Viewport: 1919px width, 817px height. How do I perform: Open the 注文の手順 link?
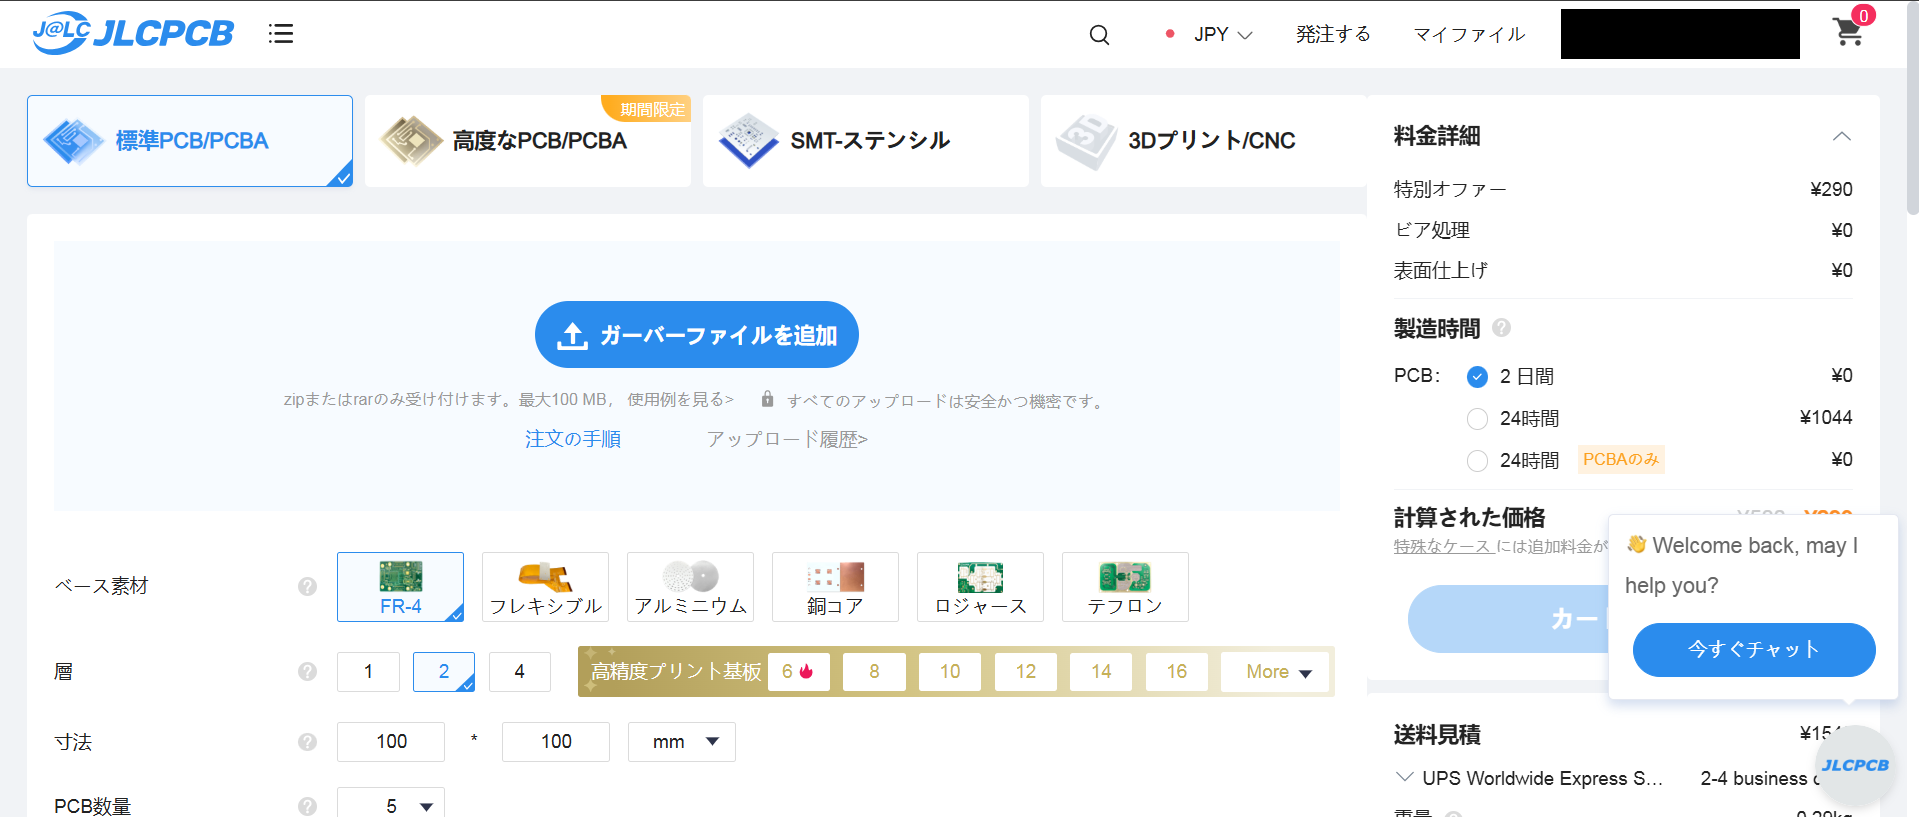(573, 439)
